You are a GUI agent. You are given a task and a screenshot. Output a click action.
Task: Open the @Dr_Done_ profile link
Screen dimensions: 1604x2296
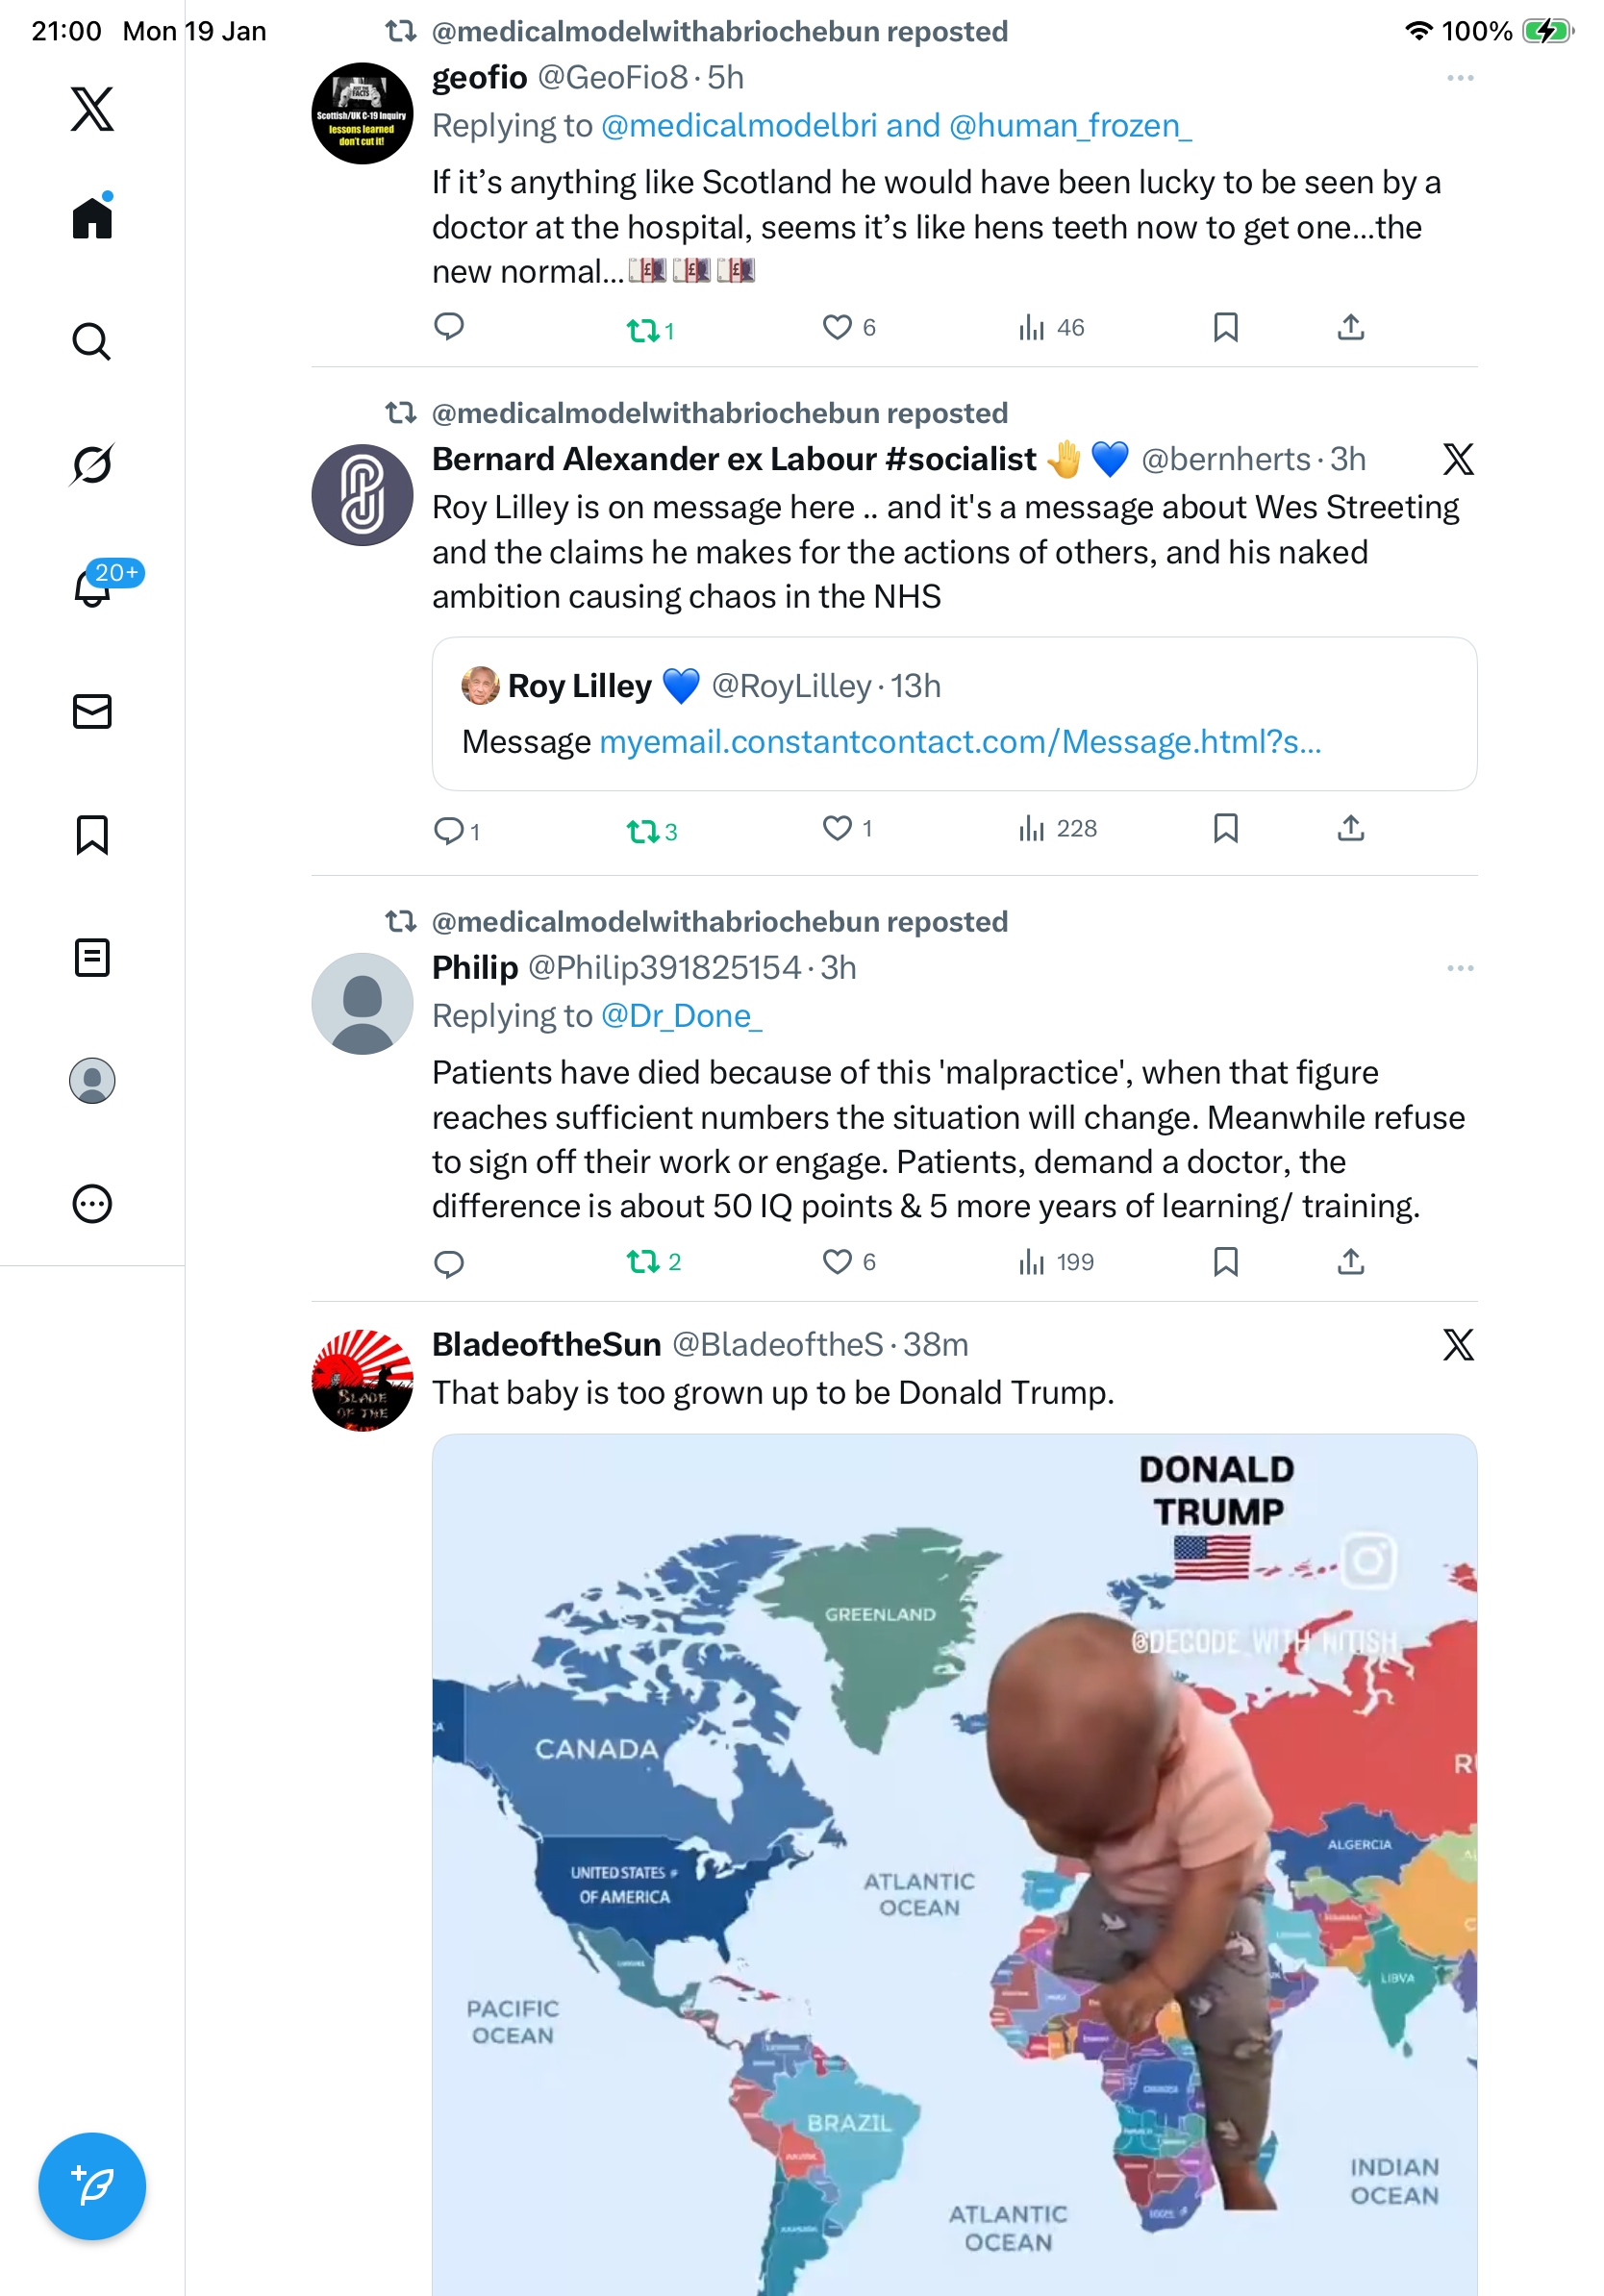[x=681, y=1016]
